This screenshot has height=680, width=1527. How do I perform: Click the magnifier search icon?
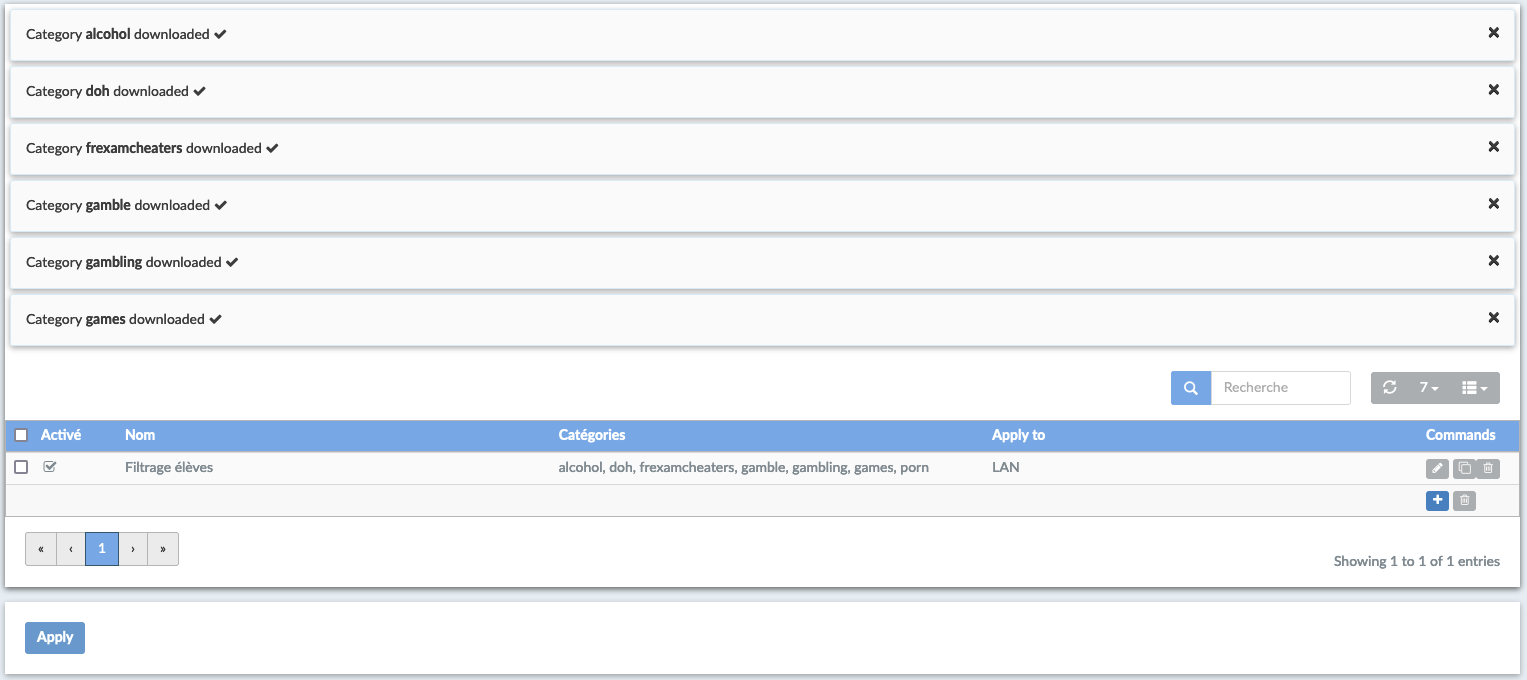coord(1190,388)
